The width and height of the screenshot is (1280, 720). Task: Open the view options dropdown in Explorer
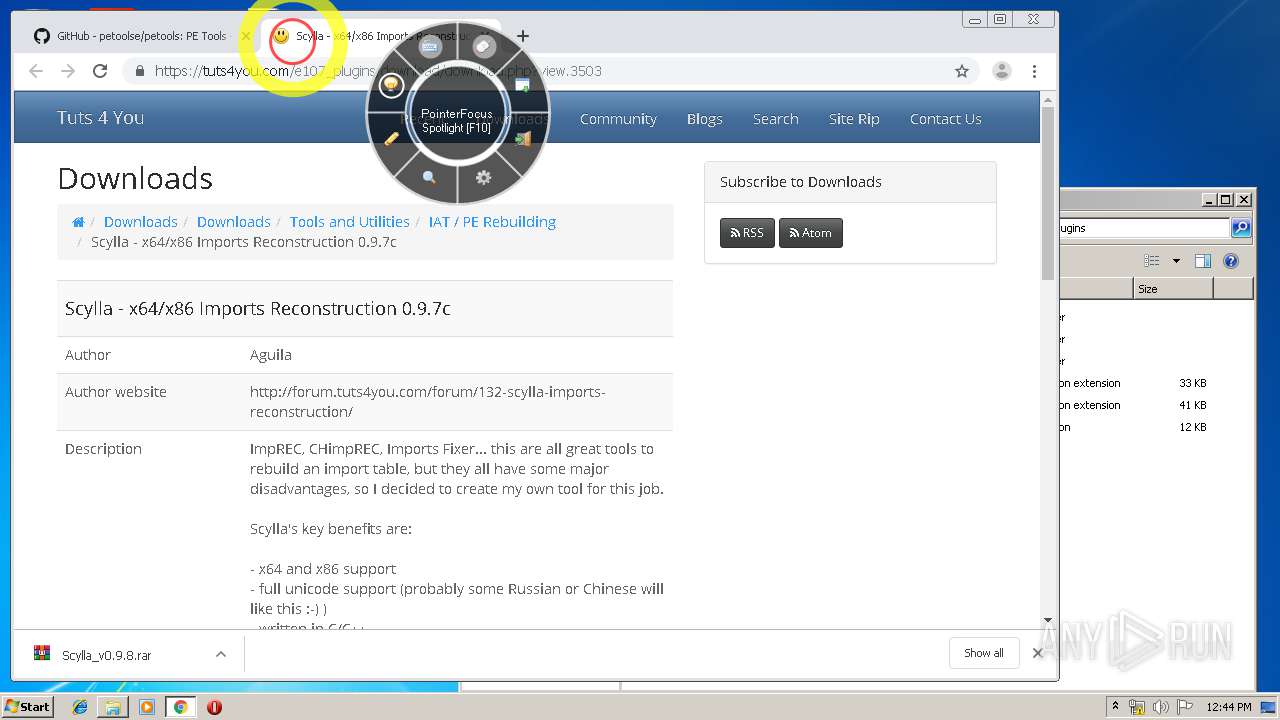pyautogui.click(x=1176, y=261)
